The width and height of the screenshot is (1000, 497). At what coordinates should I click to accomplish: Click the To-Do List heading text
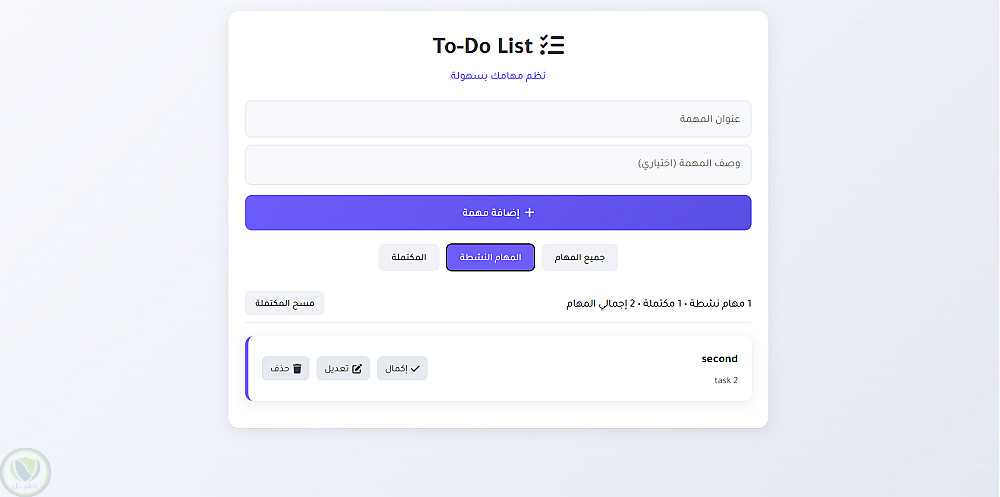click(482, 45)
